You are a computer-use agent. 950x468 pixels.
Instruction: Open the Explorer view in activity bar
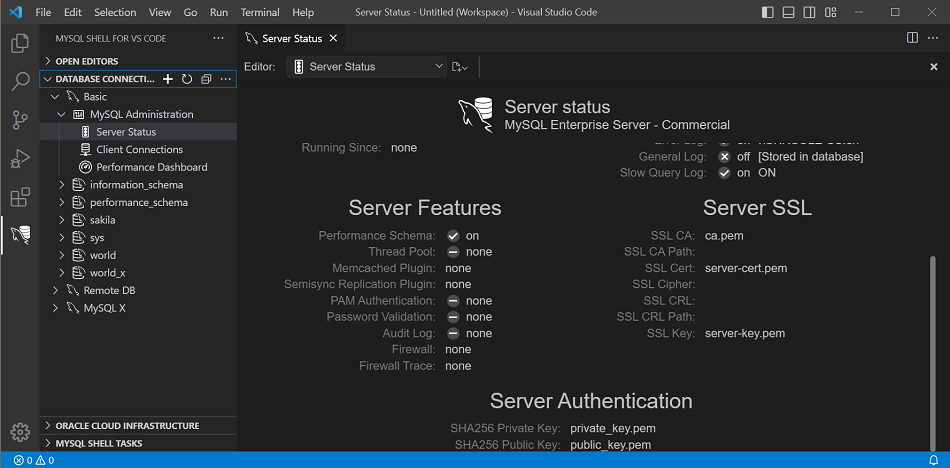click(19, 44)
